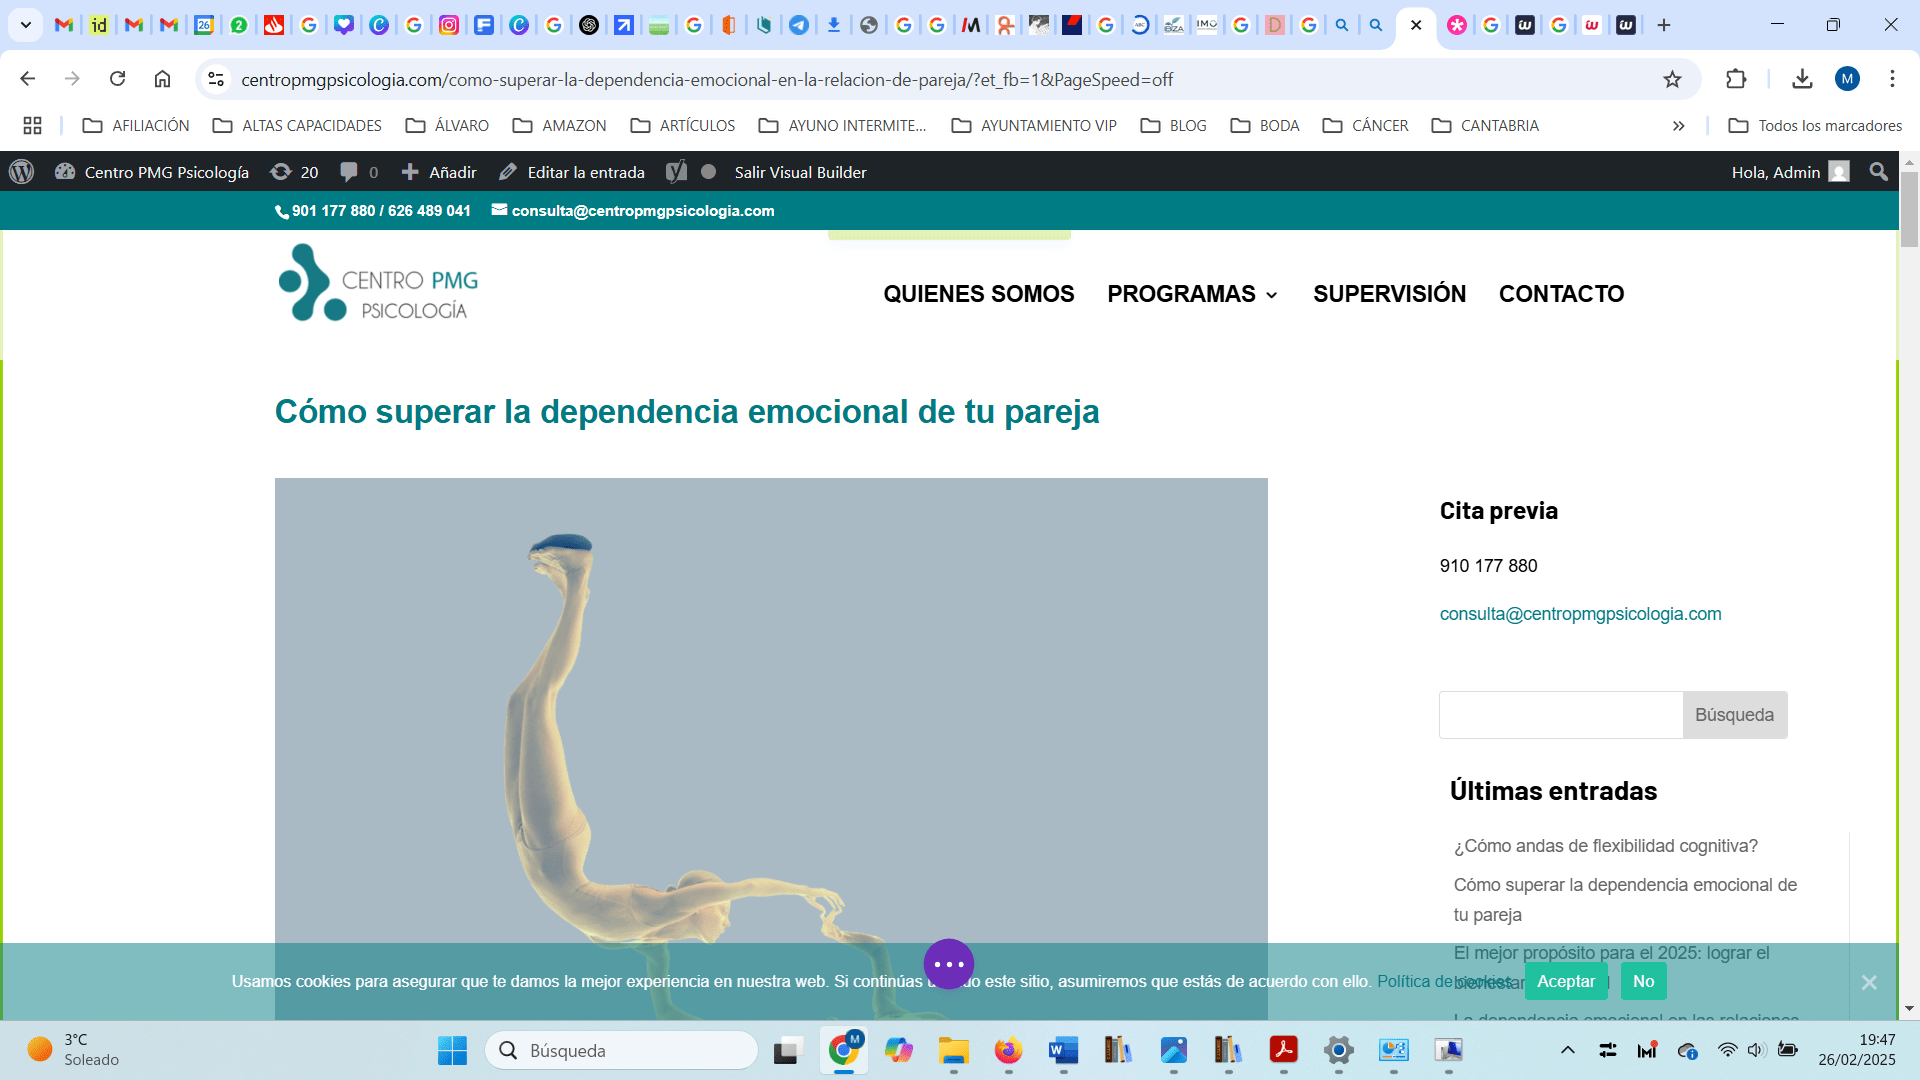Click Editar la entrada in admin bar
The image size is (1920, 1080).
572,172
